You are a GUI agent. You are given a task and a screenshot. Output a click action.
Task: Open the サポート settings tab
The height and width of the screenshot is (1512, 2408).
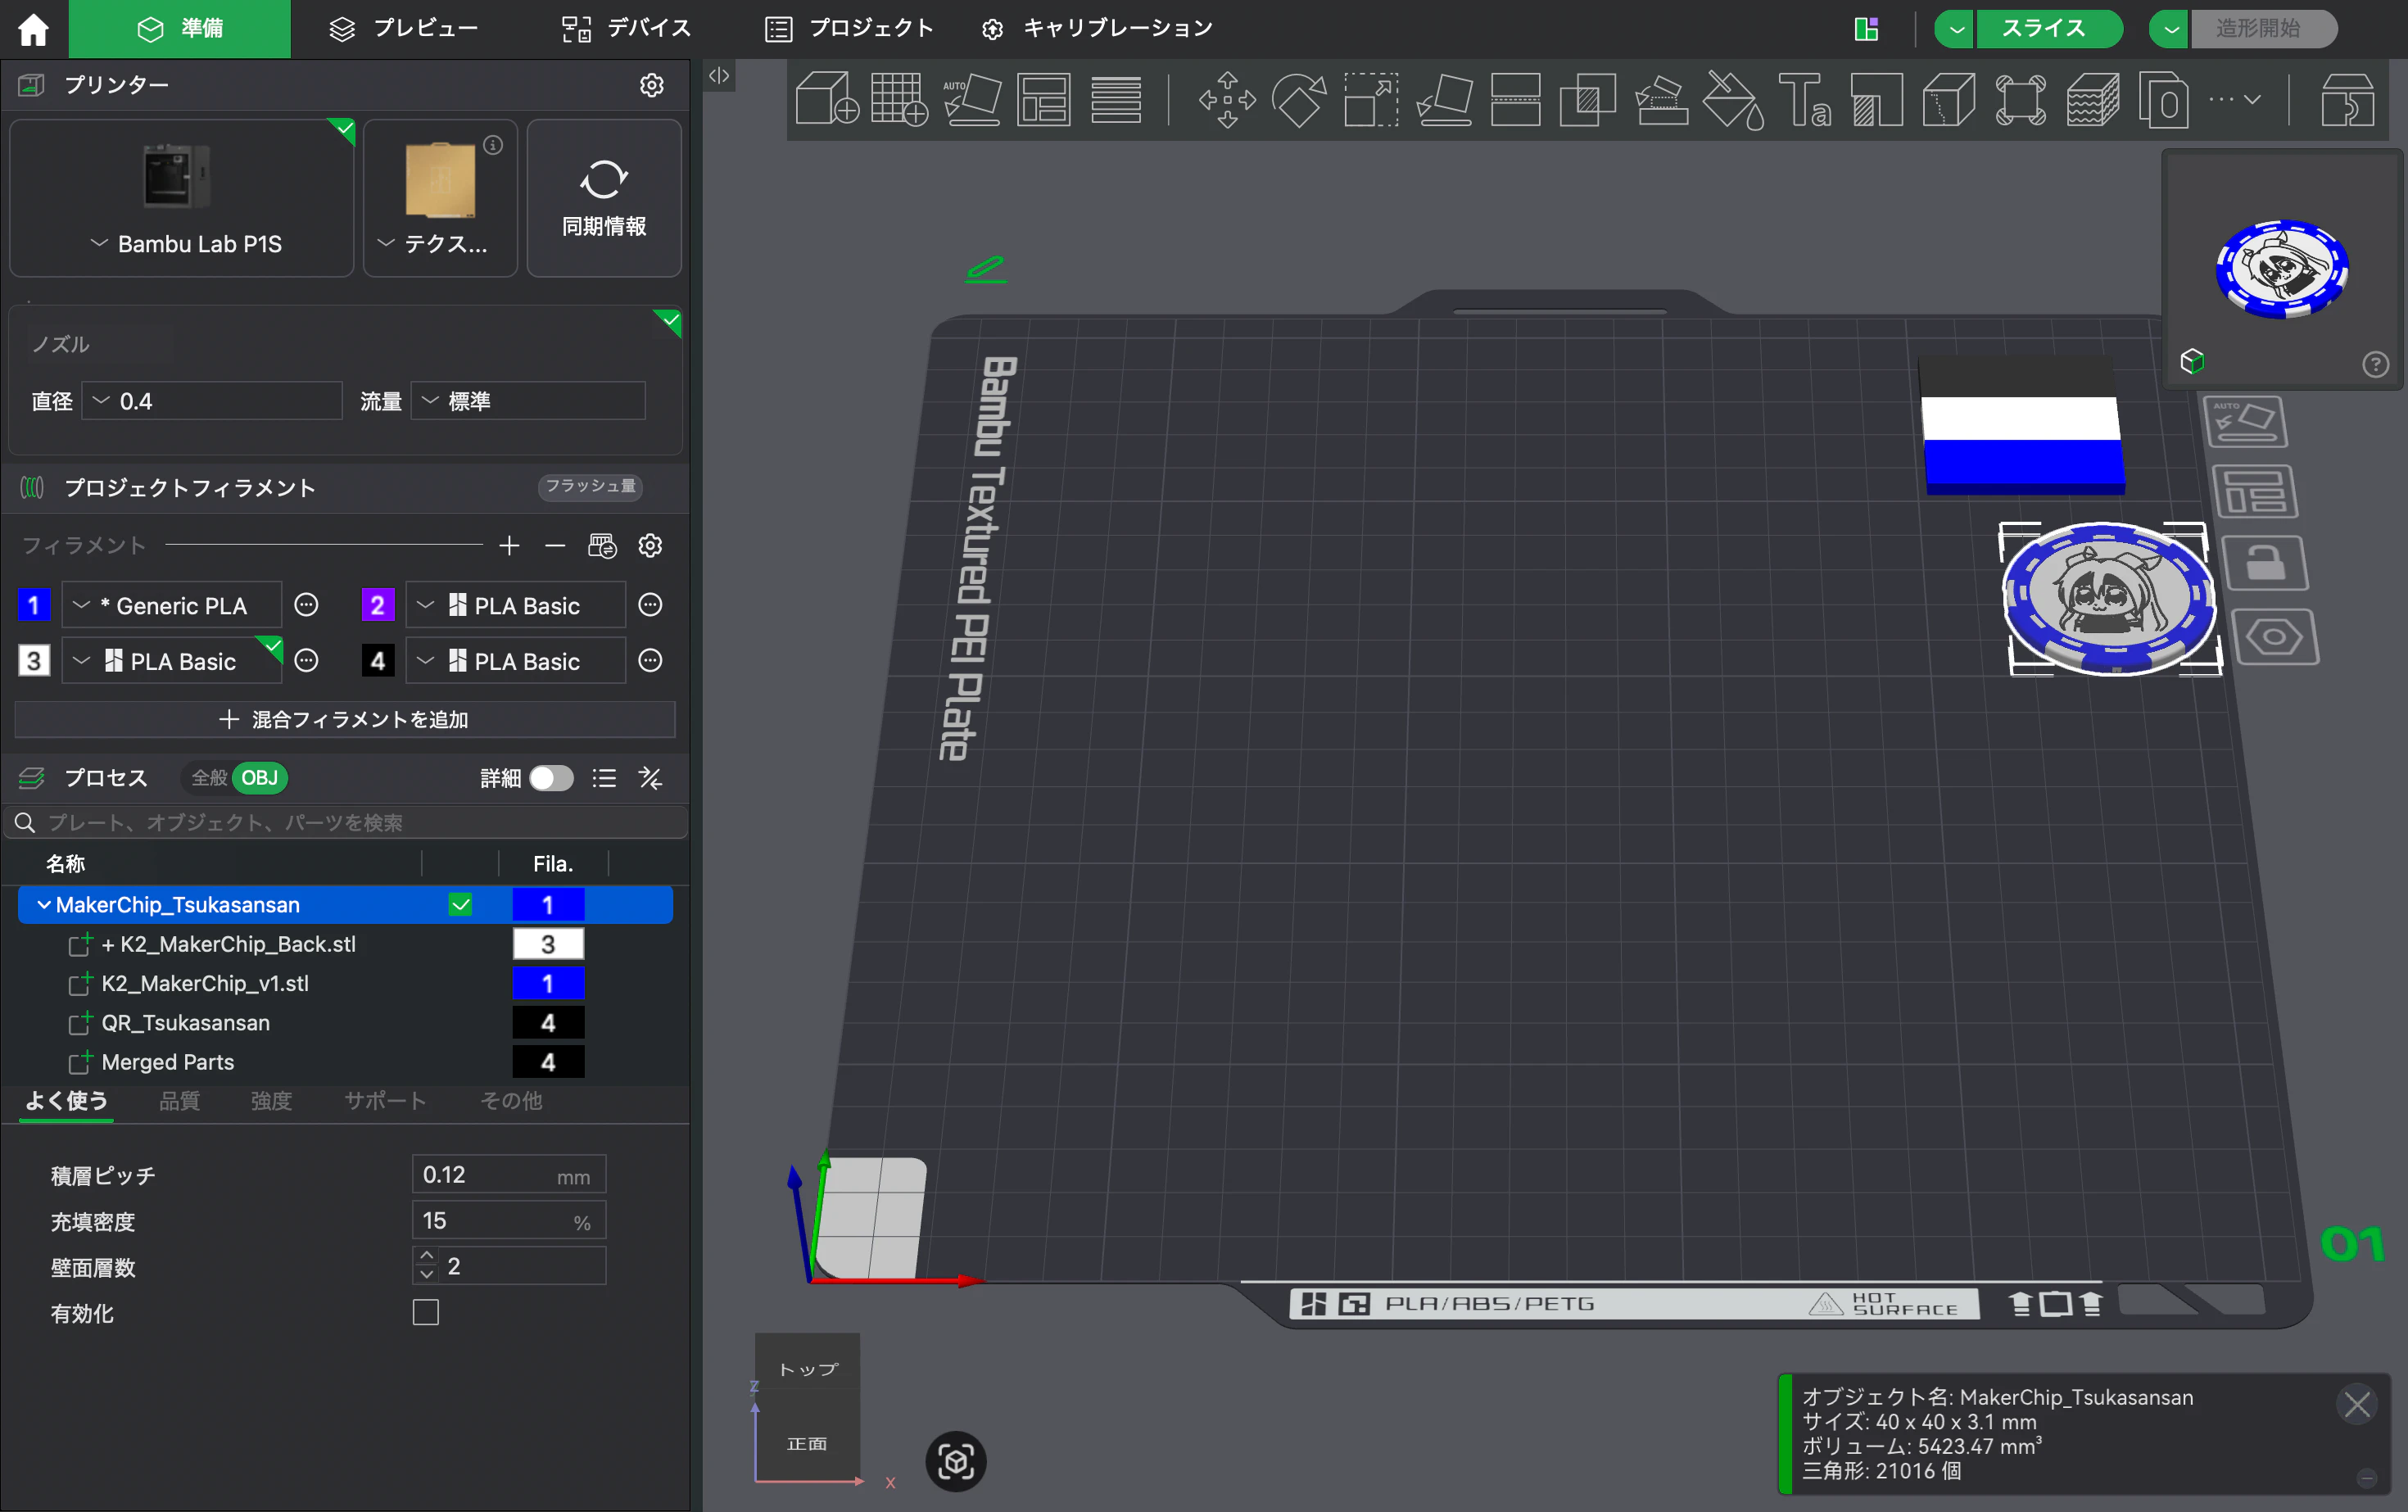click(385, 1101)
